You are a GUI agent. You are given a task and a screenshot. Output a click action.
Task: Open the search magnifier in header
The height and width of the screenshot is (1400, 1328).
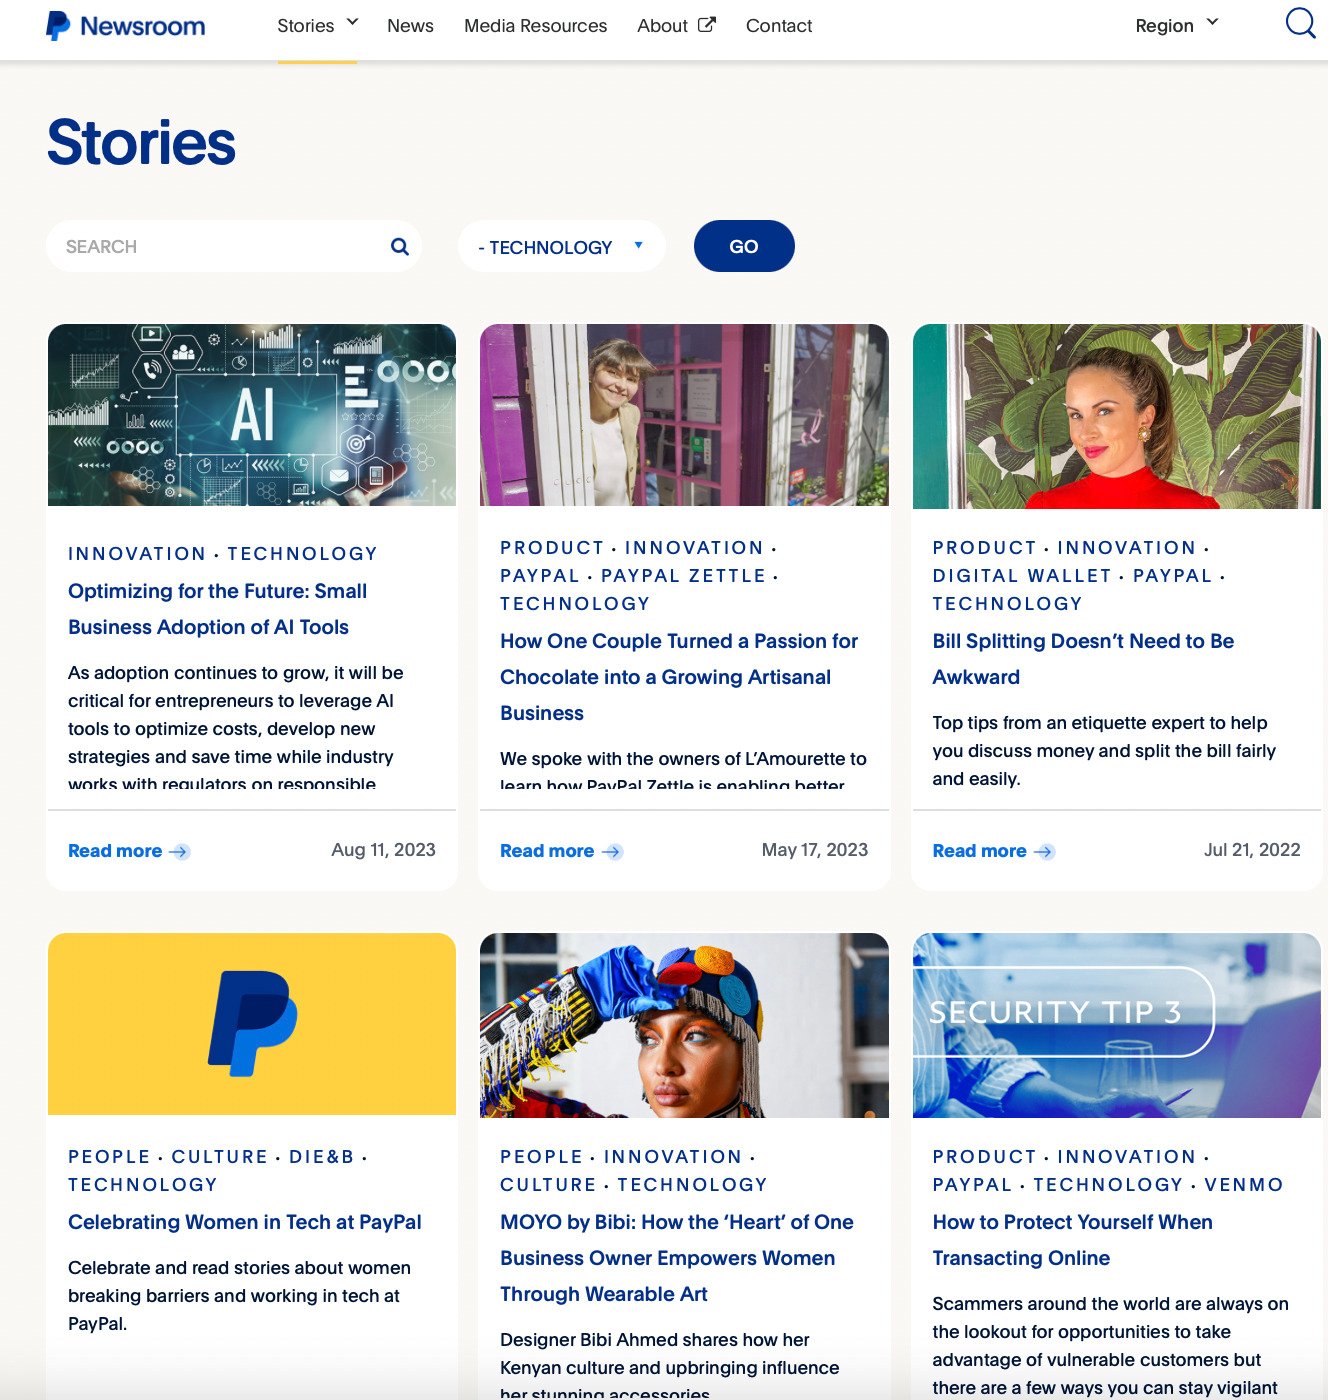pyautogui.click(x=1300, y=23)
